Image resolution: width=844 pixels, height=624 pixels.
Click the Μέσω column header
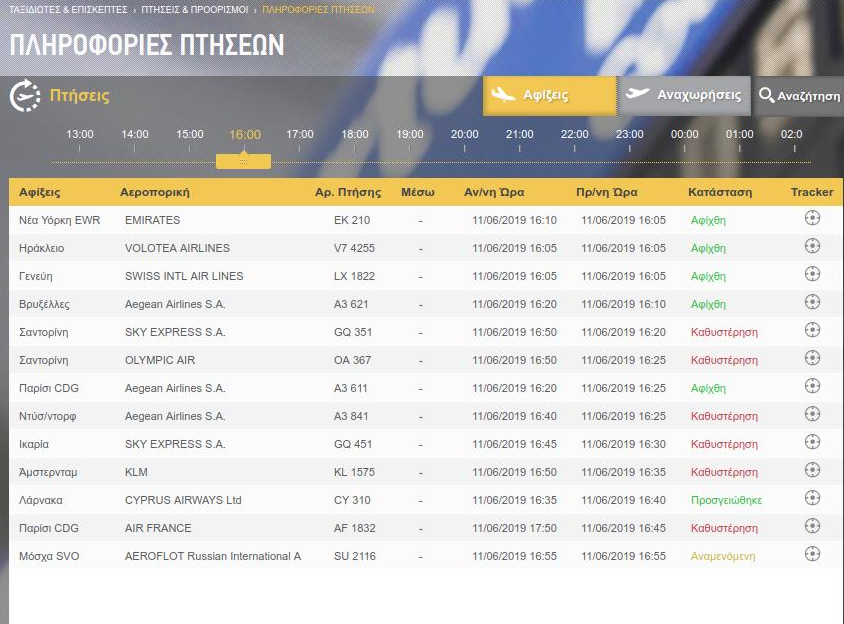click(x=418, y=192)
